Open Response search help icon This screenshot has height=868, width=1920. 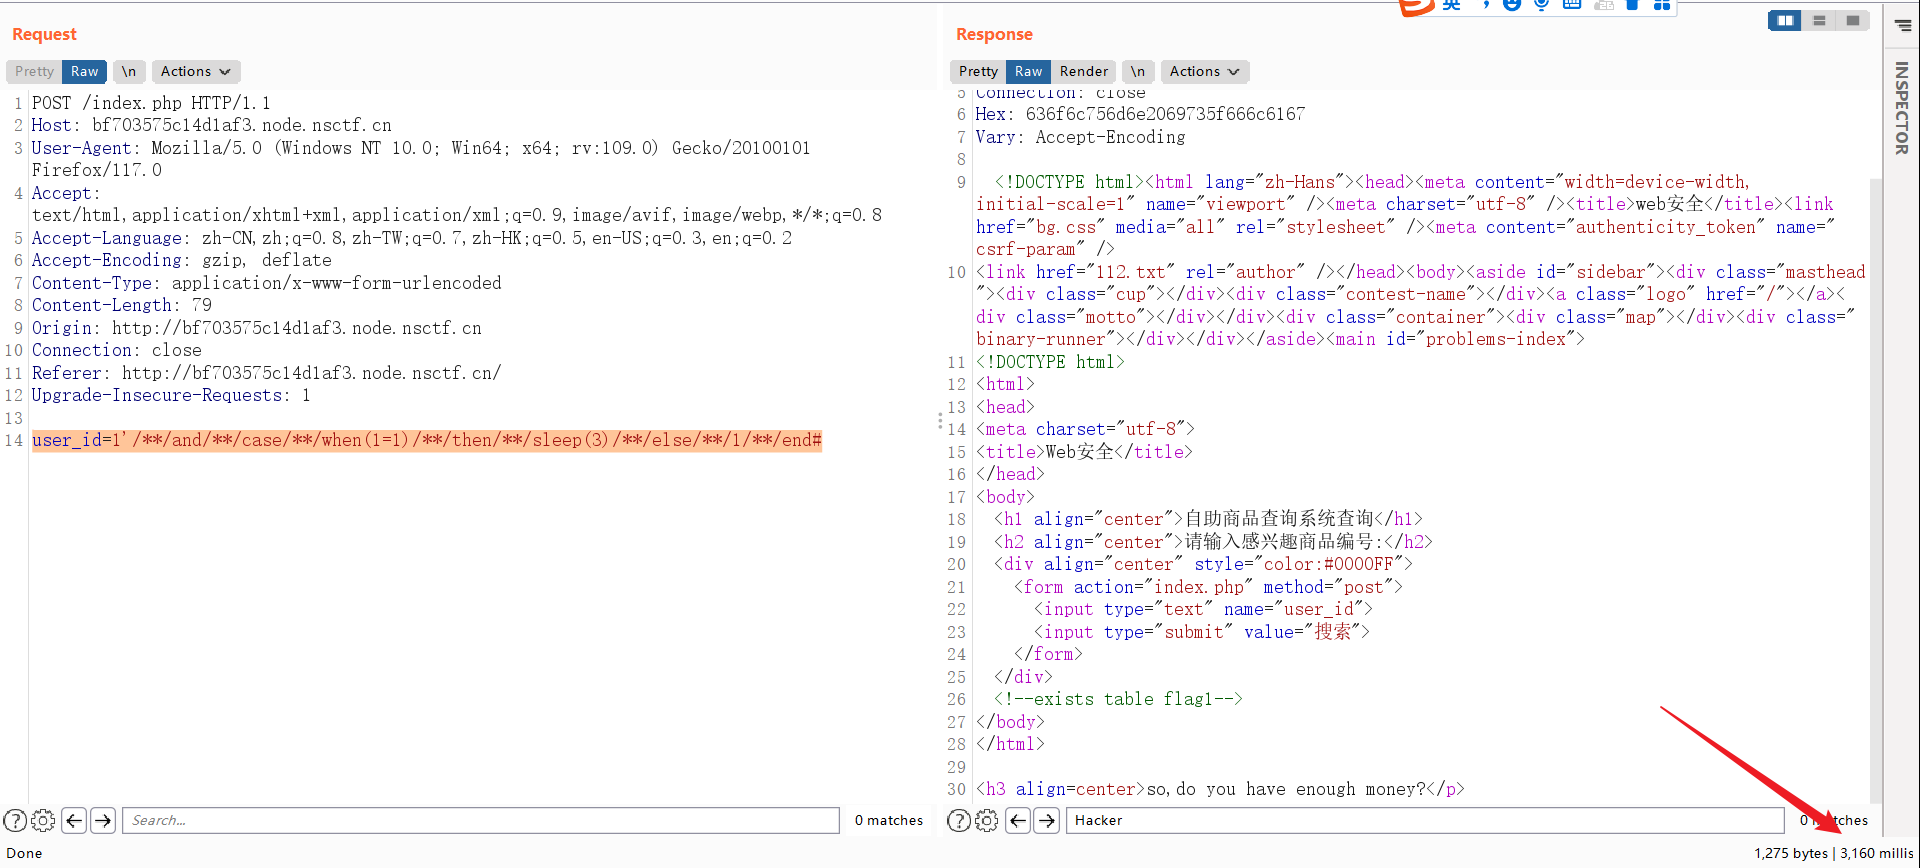(958, 821)
